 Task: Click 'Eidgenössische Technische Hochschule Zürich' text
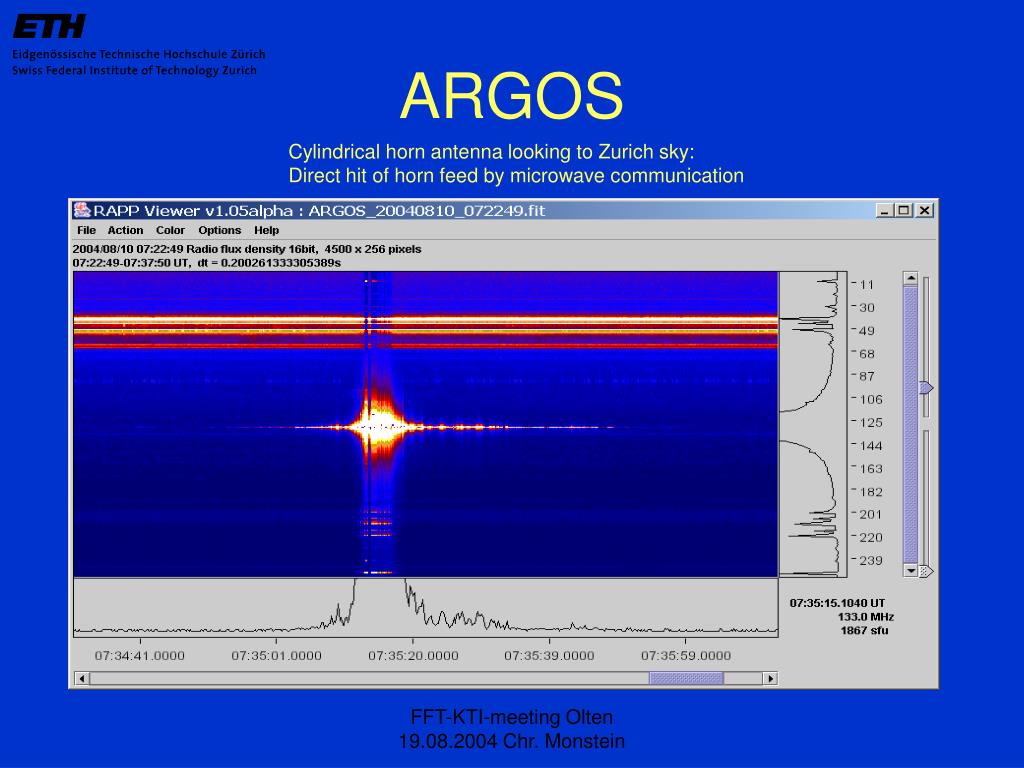pos(138,54)
